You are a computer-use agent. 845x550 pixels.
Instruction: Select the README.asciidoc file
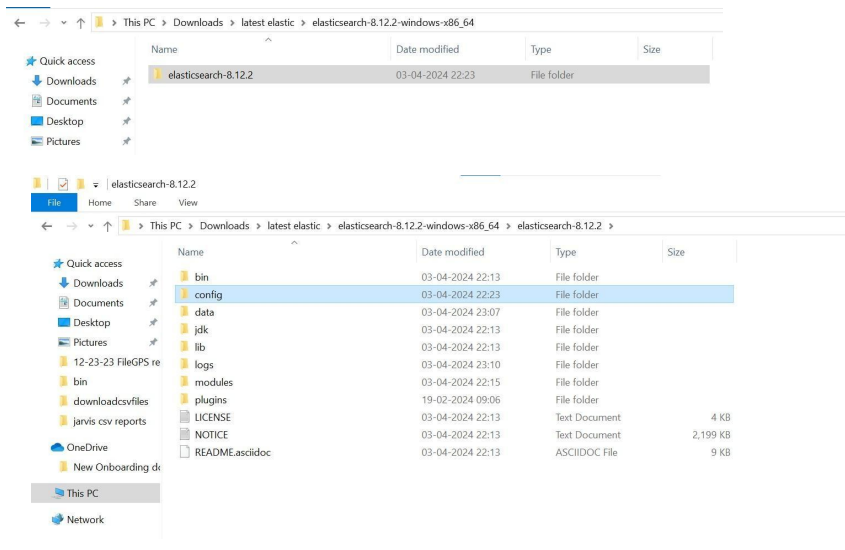pyautogui.click(x=454, y=452)
